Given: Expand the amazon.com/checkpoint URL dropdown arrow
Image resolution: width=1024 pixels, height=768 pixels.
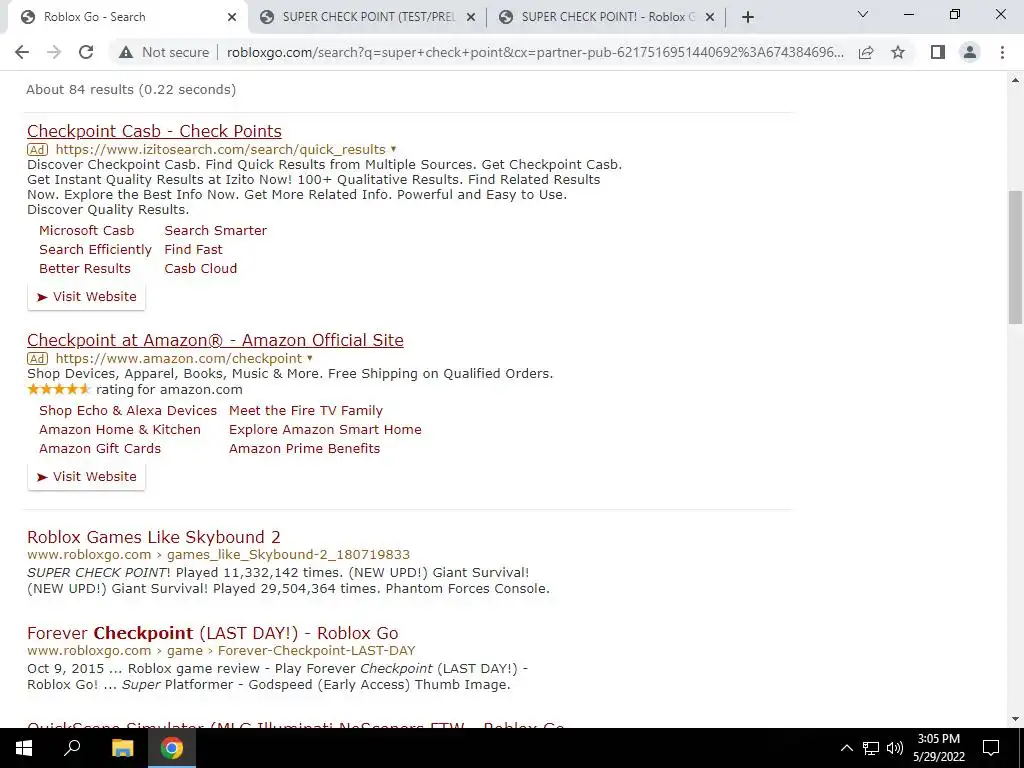Looking at the screenshot, I should pos(310,359).
